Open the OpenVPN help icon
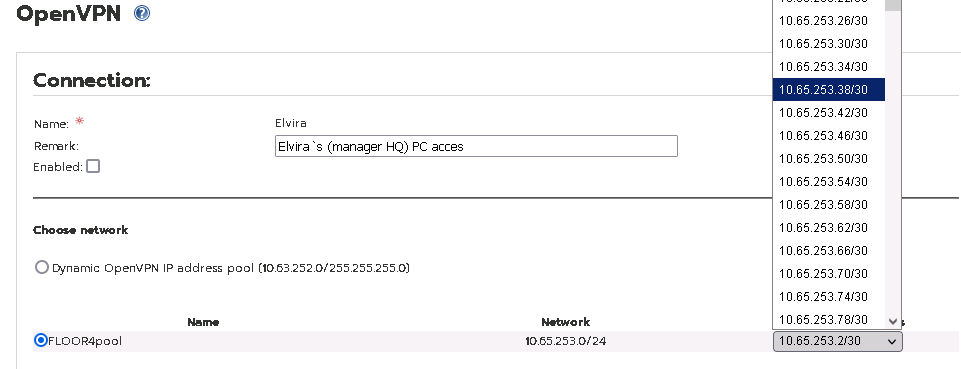Image resolution: width=961 pixels, height=369 pixels. 142,13
